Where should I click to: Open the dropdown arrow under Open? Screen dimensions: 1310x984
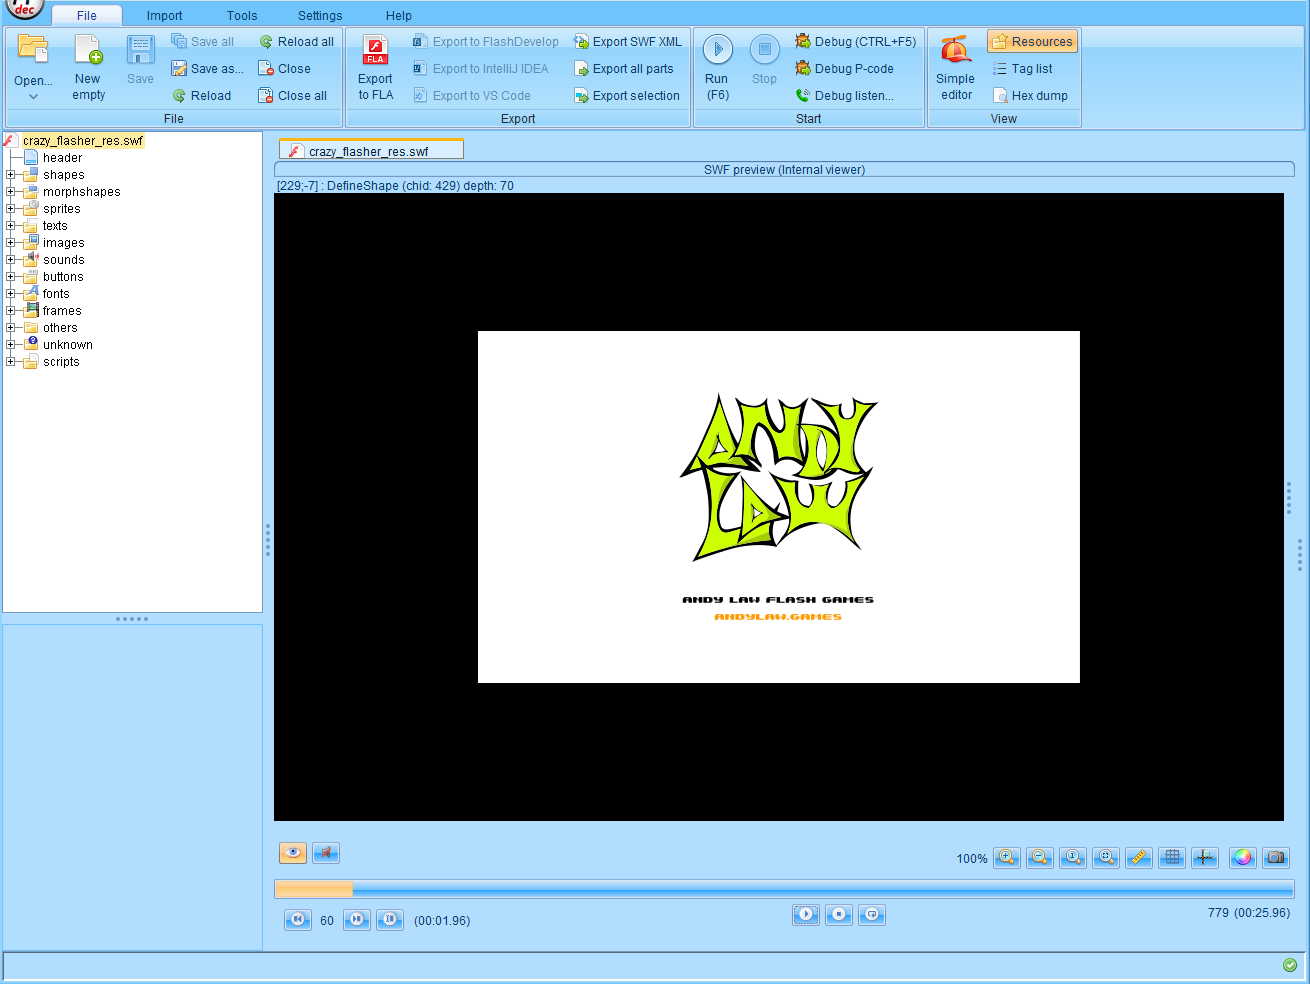point(33,97)
